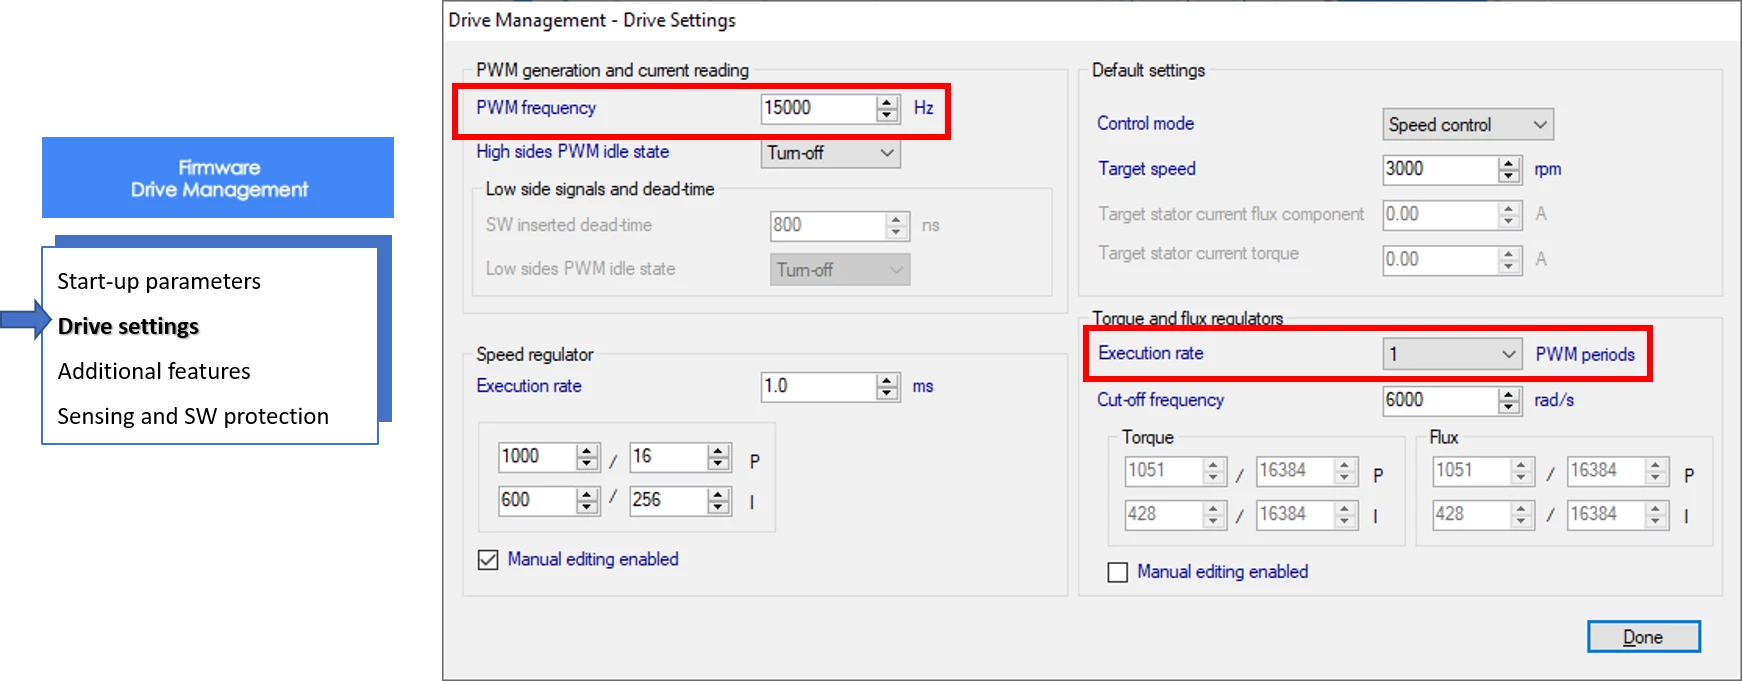Click Speed regulator 'Execution rate' label
1742x681 pixels.
click(529, 386)
